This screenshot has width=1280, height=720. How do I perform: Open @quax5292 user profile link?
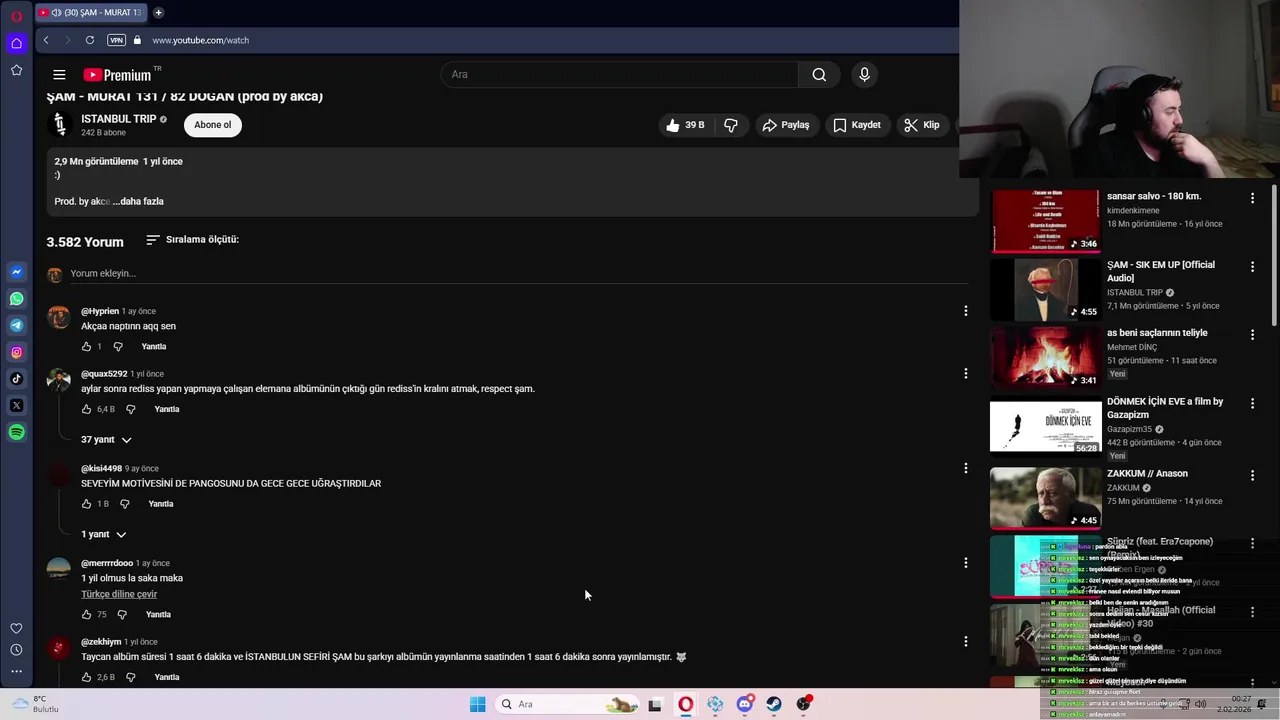[x=104, y=374]
